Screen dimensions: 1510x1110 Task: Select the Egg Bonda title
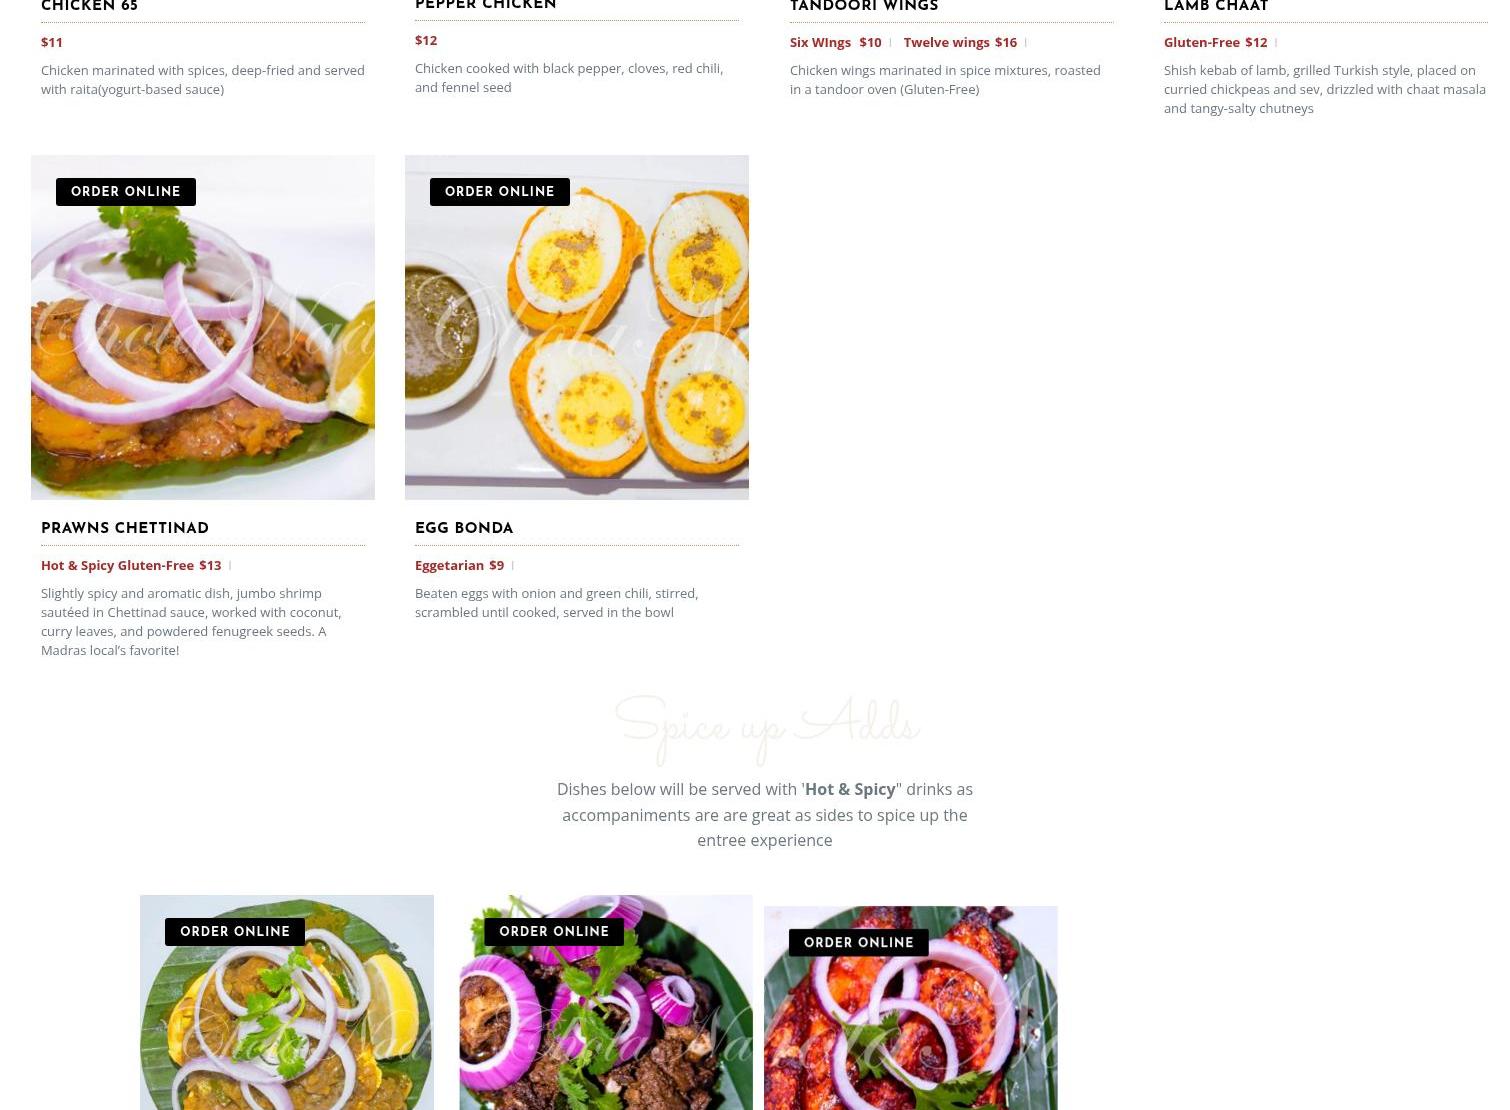point(464,528)
